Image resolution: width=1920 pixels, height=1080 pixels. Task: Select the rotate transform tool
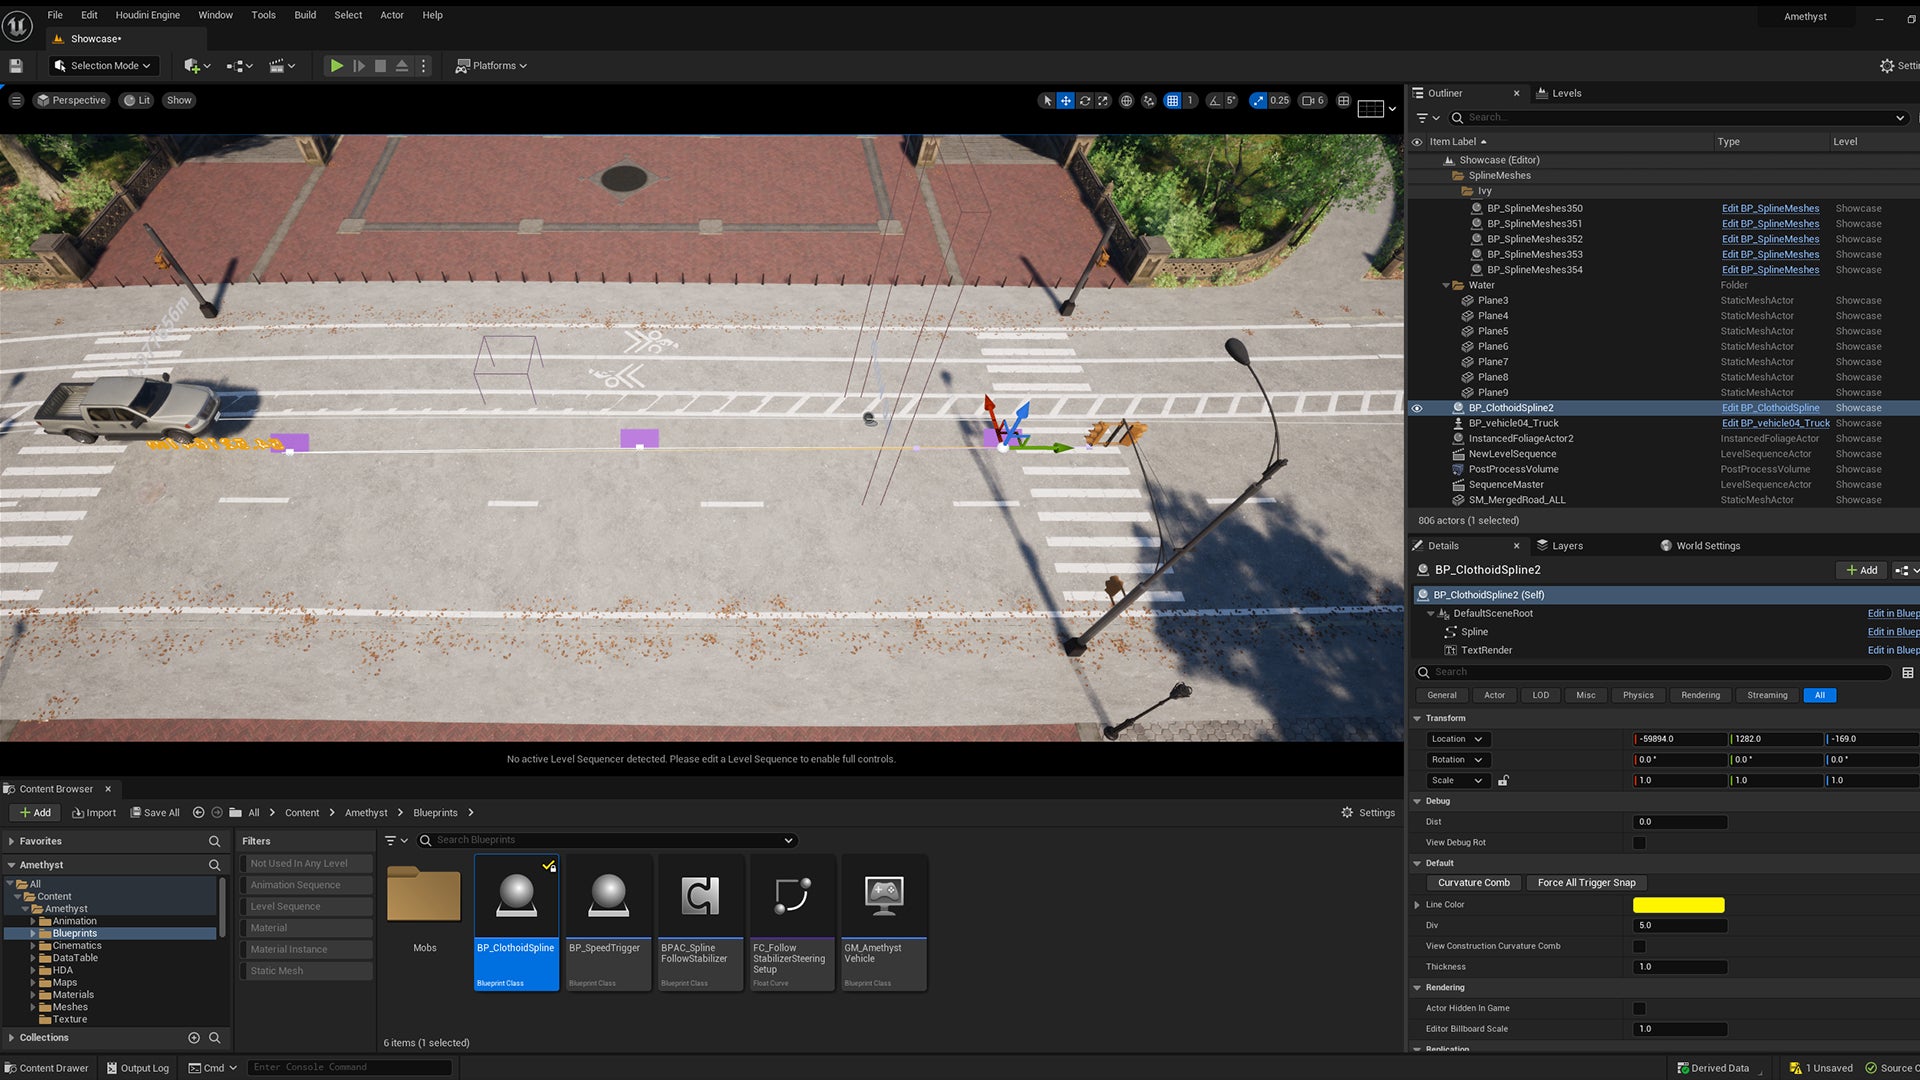[1084, 101]
